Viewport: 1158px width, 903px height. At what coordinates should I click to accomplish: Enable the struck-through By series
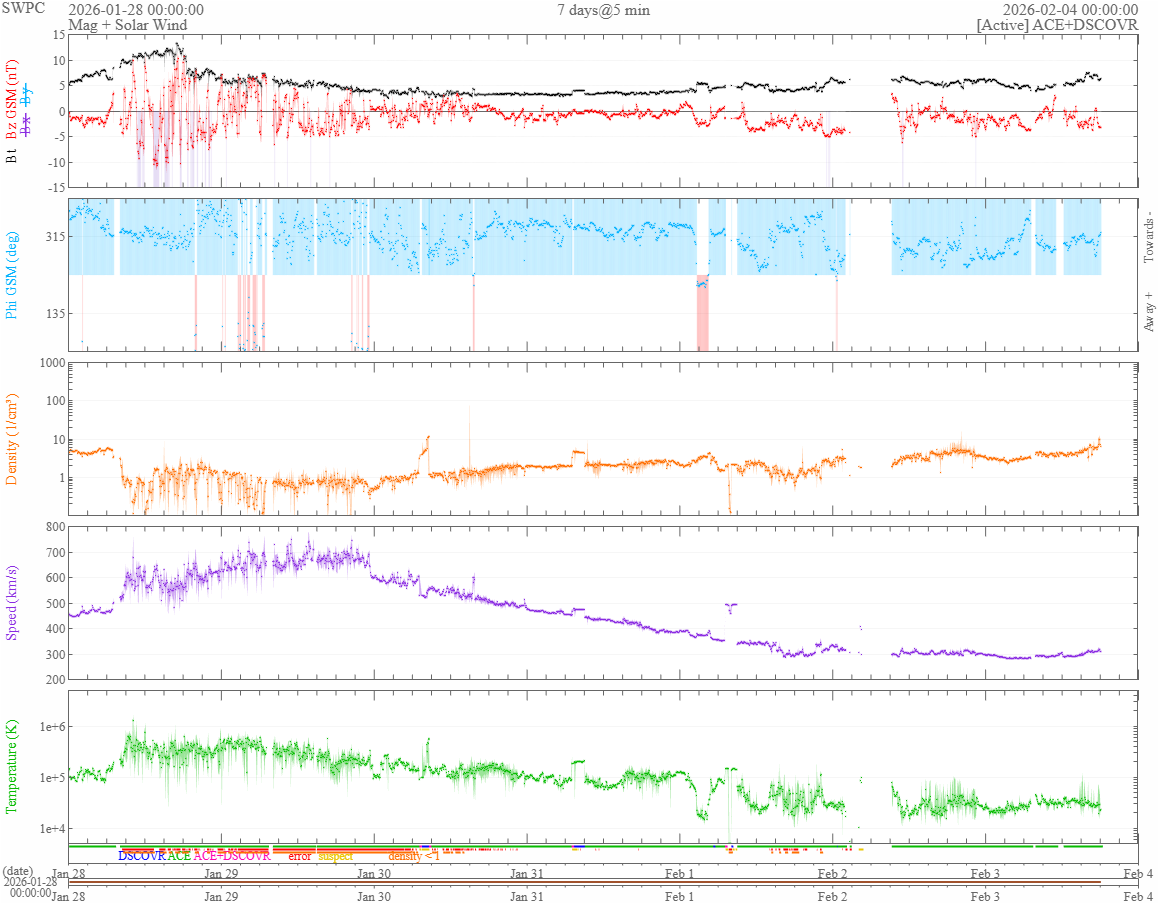[x=27, y=95]
